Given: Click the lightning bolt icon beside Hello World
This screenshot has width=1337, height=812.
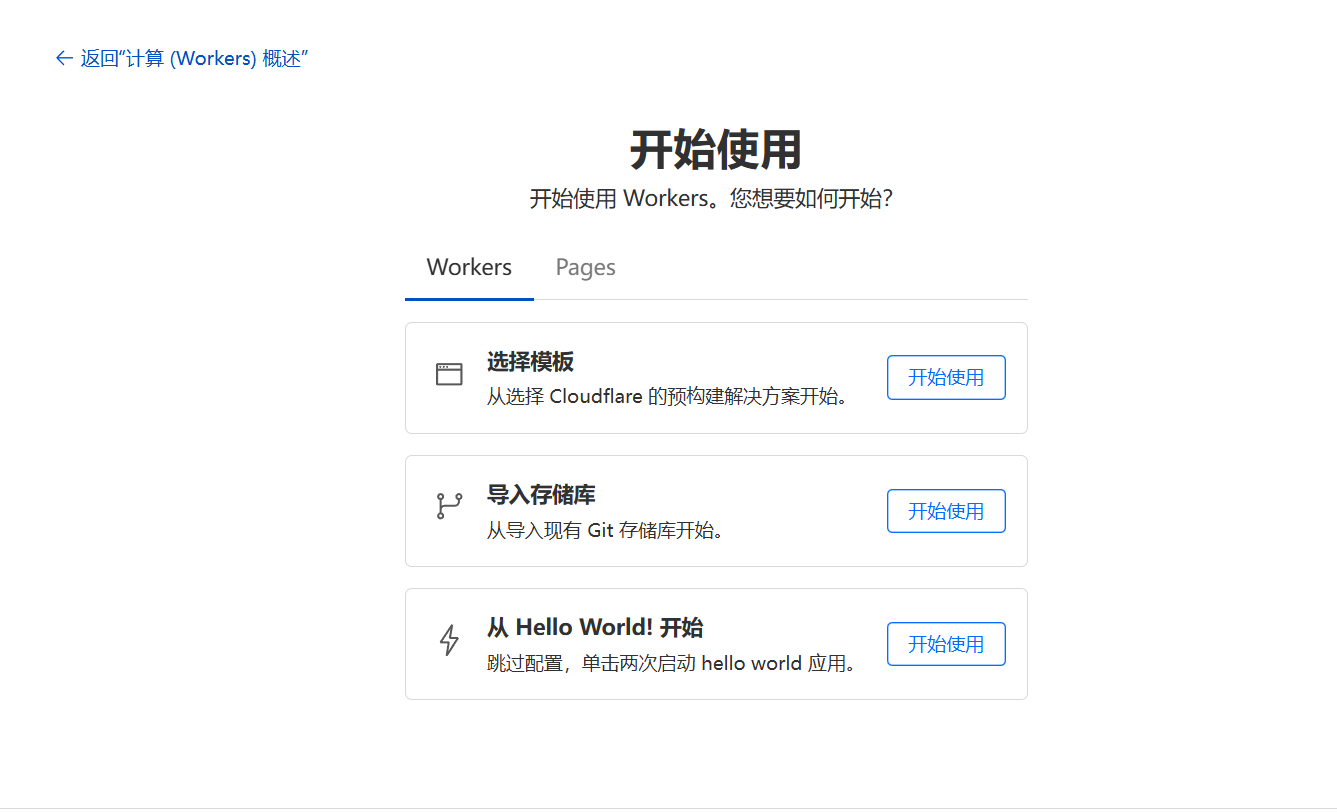Looking at the screenshot, I should [x=450, y=640].
